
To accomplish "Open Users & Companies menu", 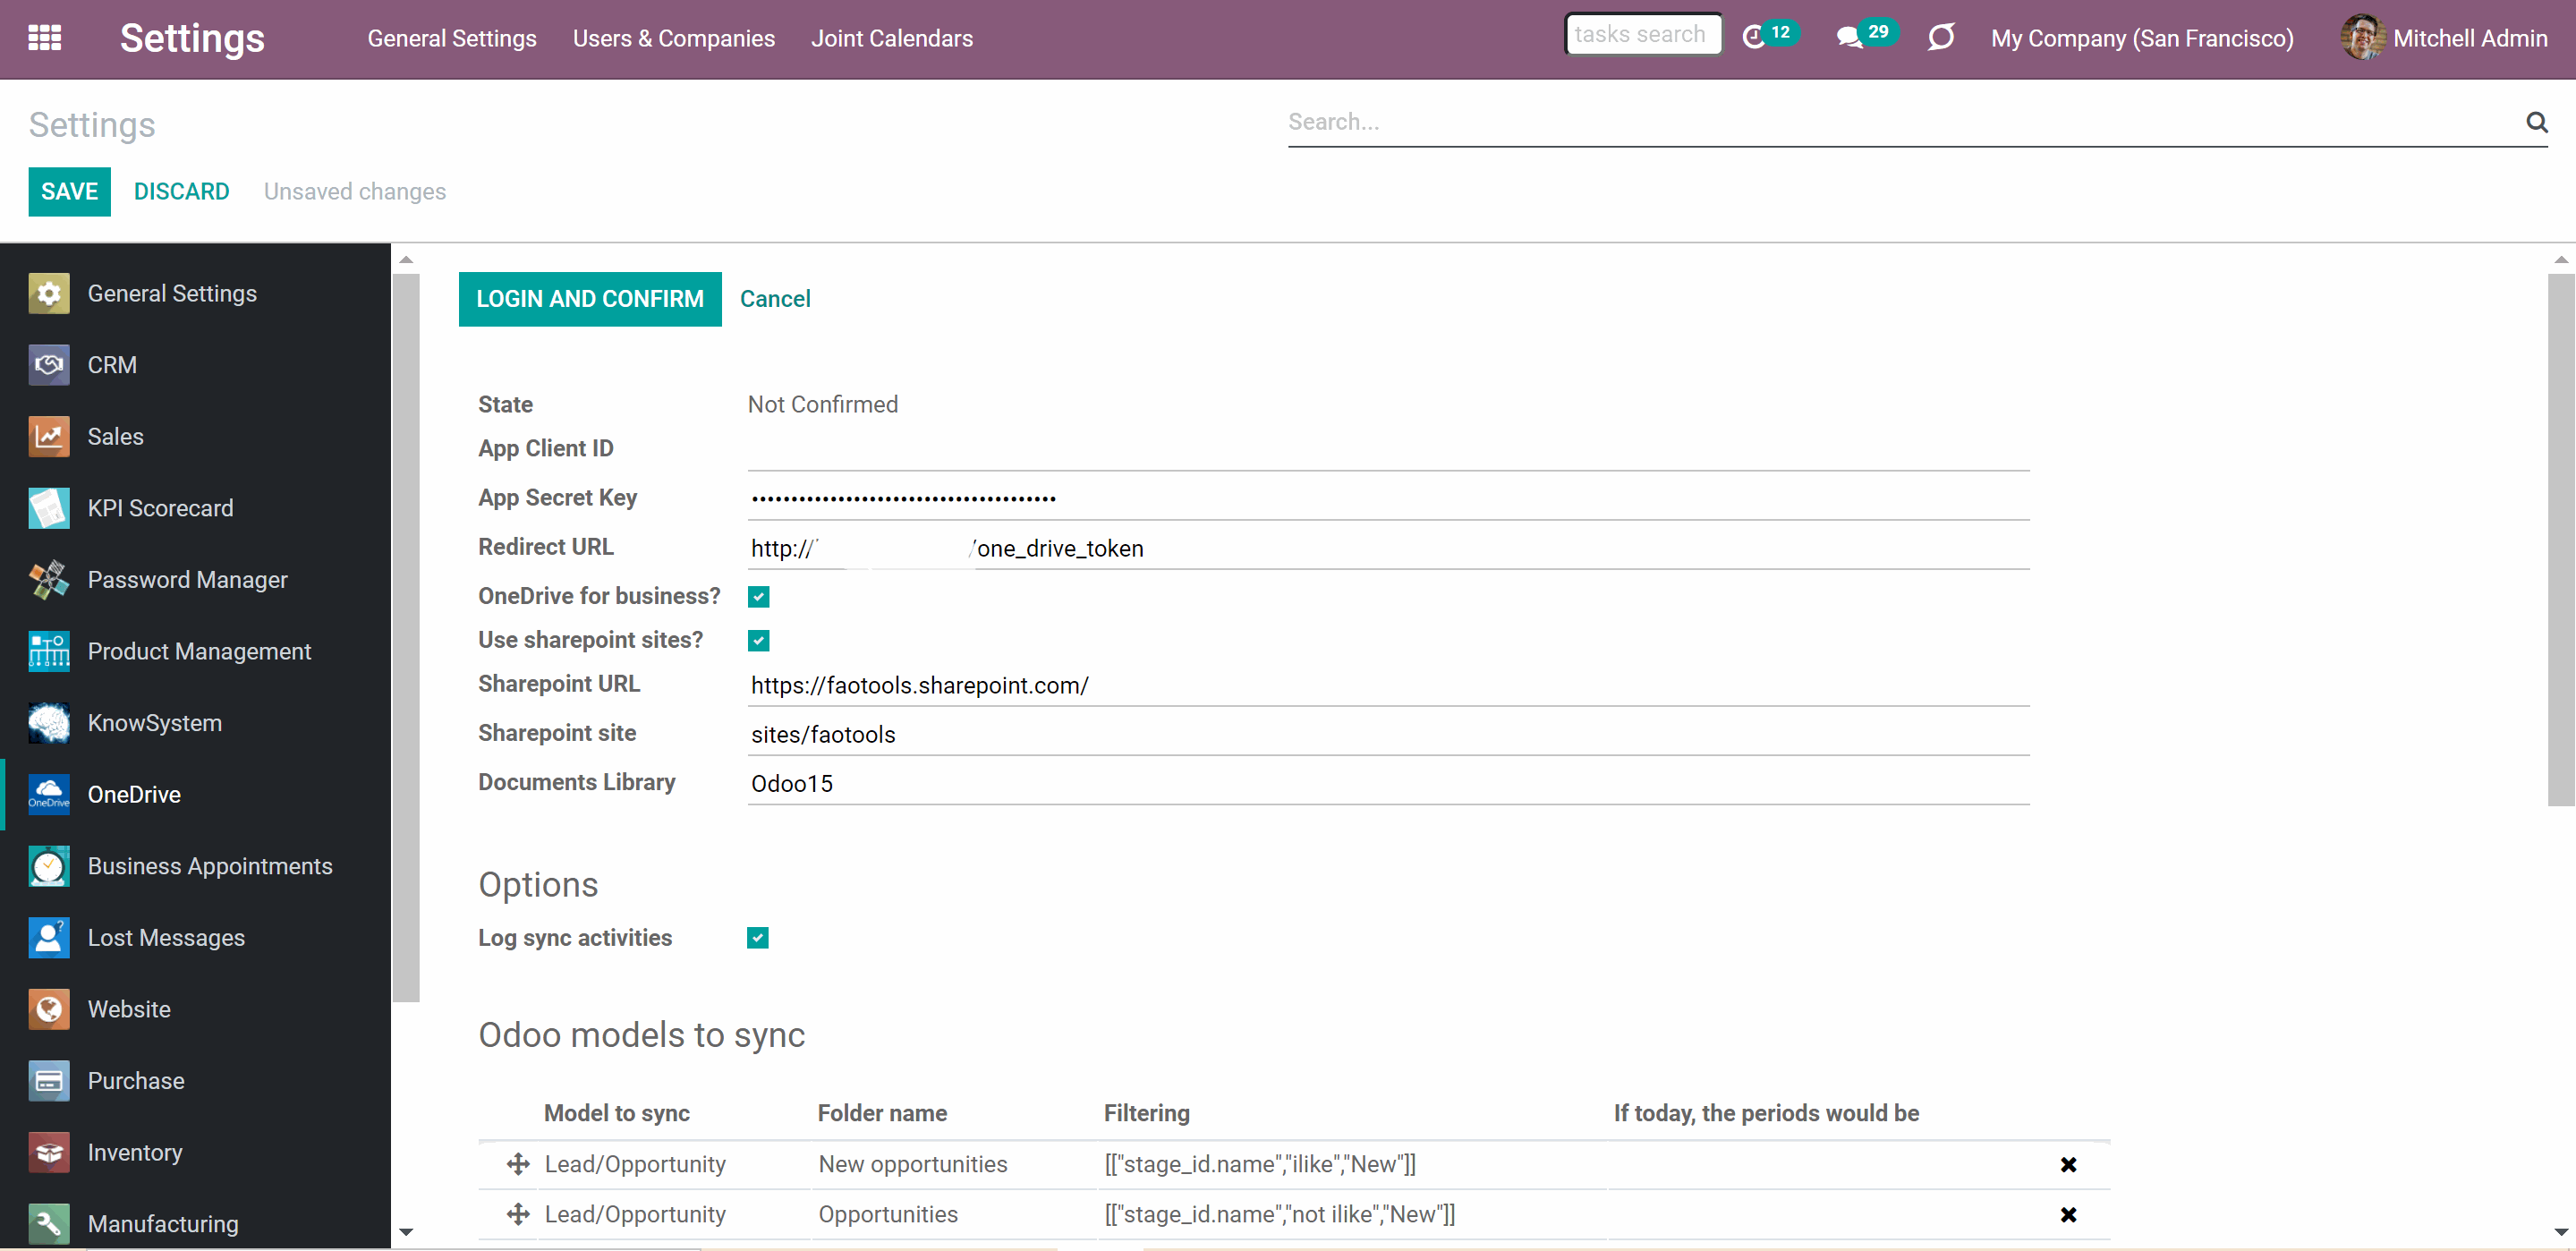I will (x=673, y=38).
